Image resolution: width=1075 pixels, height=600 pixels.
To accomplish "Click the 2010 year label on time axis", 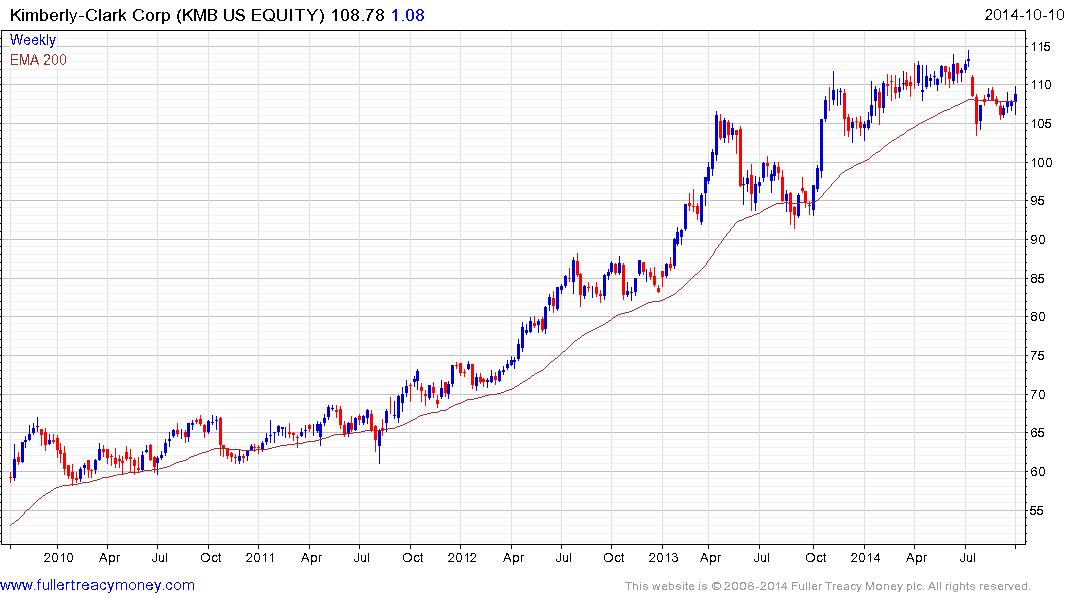I will pyautogui.click(x=58, y=557).
